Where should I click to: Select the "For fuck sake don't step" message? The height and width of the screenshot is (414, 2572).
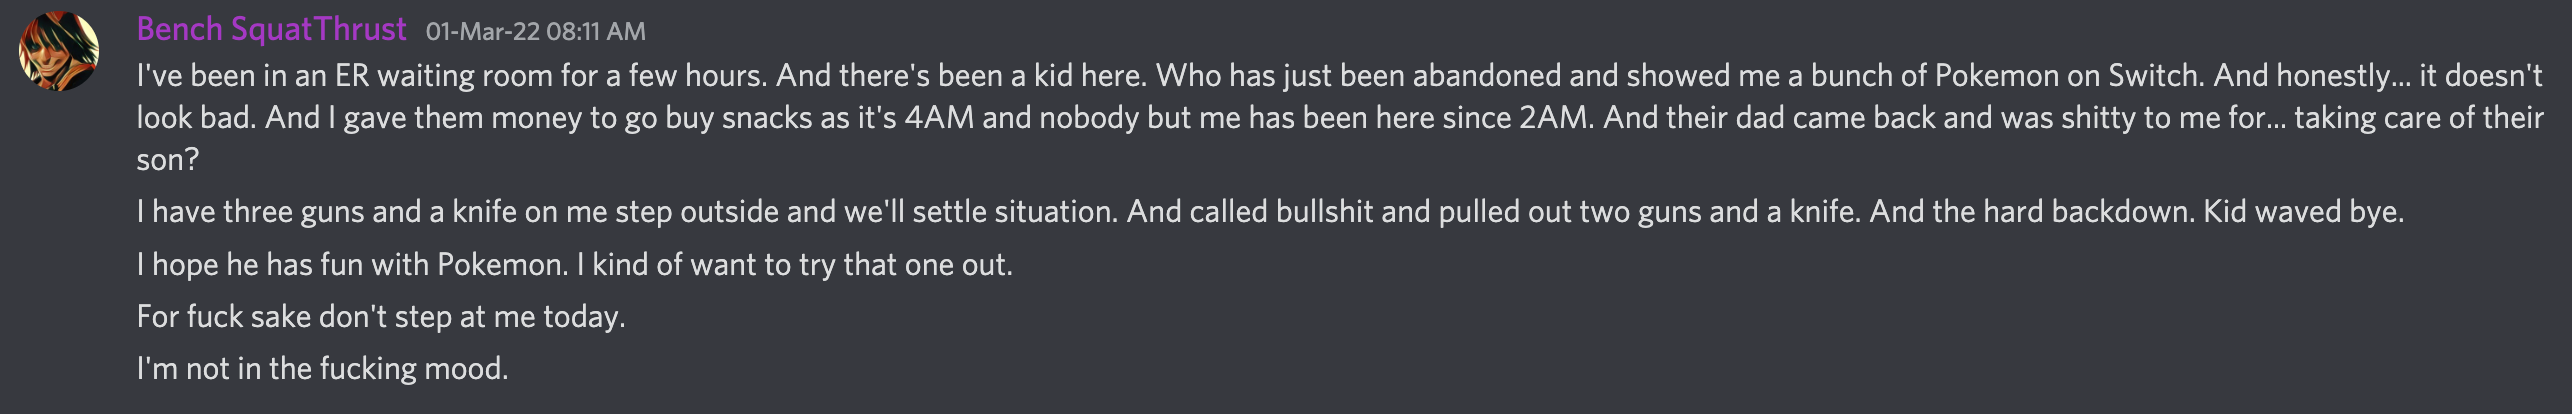coord(381,317)
